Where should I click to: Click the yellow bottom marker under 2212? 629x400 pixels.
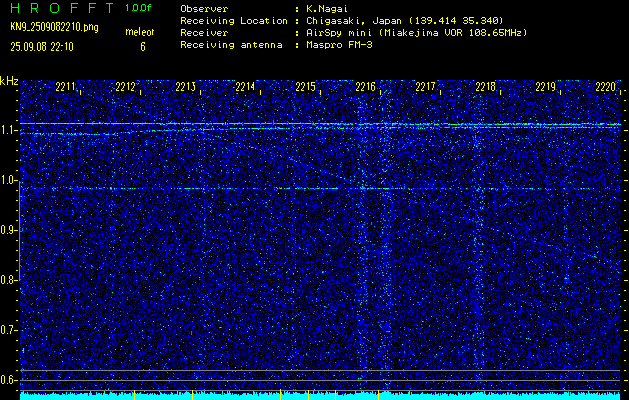134,395
